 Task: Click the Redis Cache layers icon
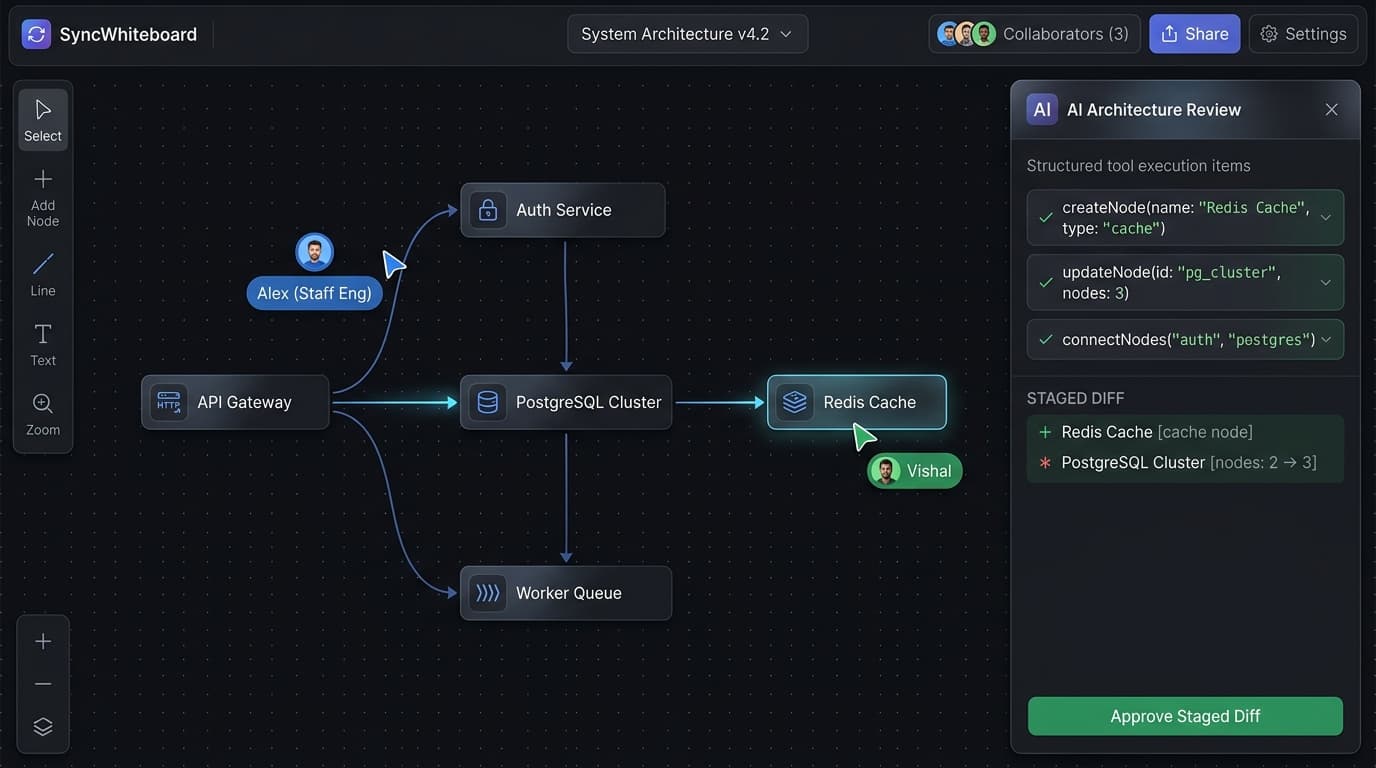pyautogui.click(x=795, y=402)
